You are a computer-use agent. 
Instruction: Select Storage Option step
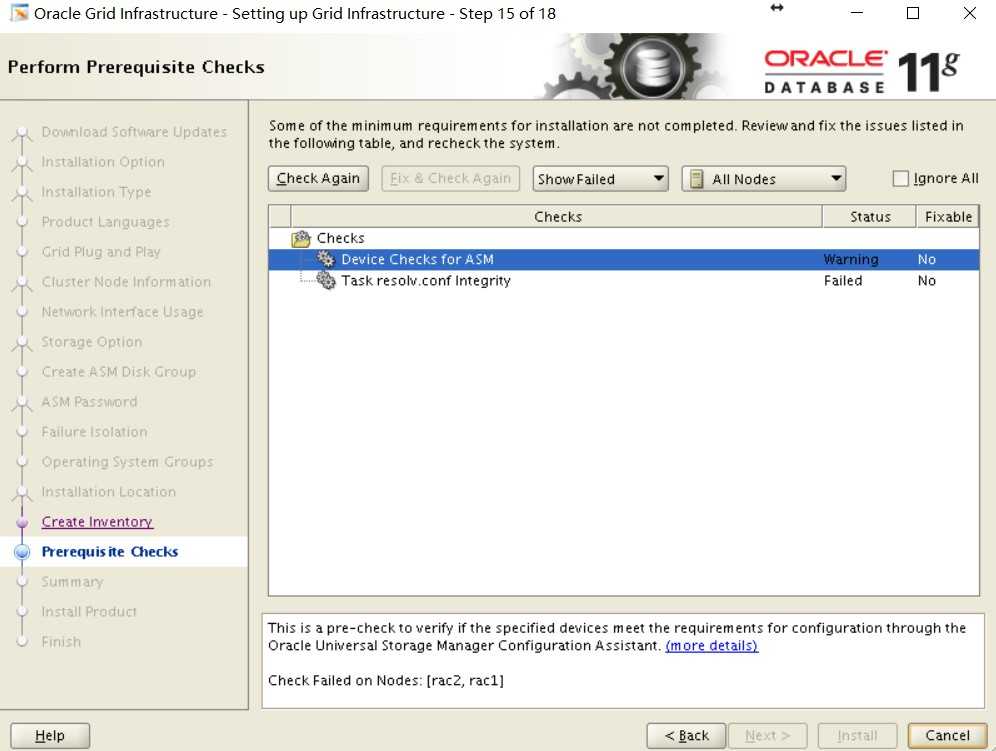(x=91, y=342)
